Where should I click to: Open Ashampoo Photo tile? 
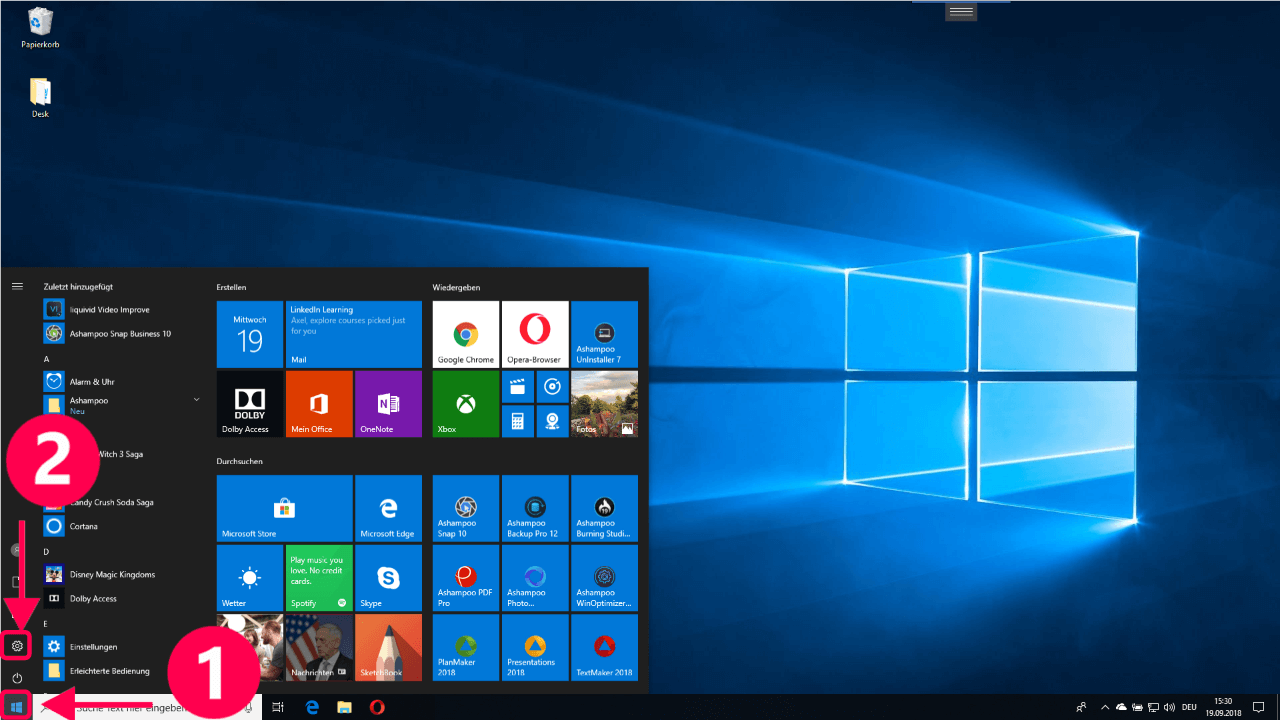point(535,578)
